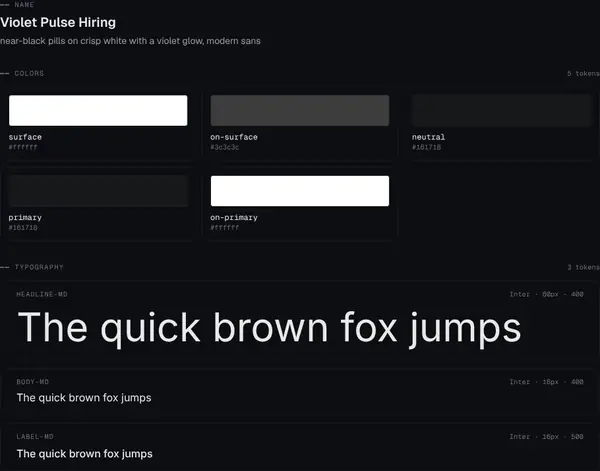Viewport: 600px width, 471px height.
Task: Click the HEADLINE-MD label
Action: [42, 294]
